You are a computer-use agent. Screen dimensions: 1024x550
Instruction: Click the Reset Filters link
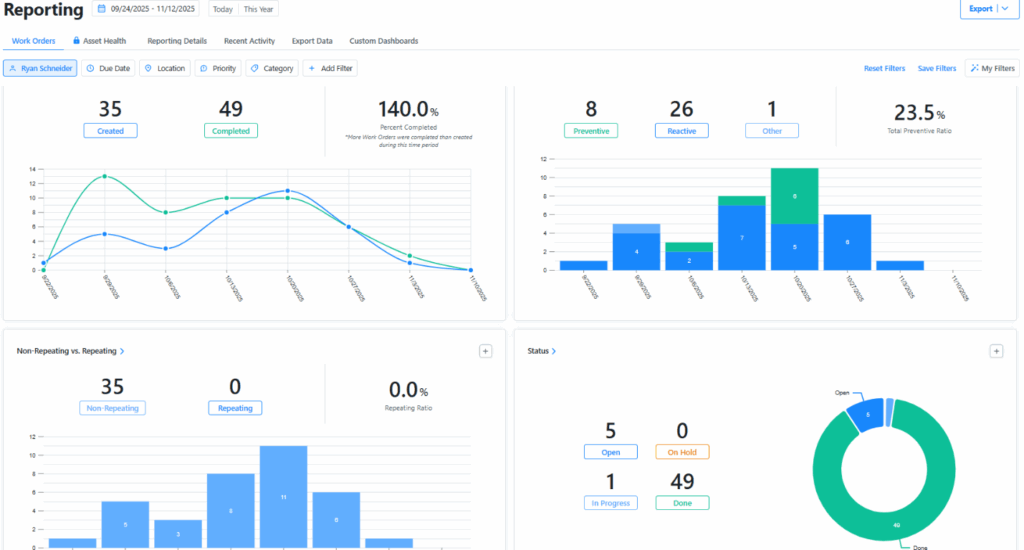click(884, 69)
